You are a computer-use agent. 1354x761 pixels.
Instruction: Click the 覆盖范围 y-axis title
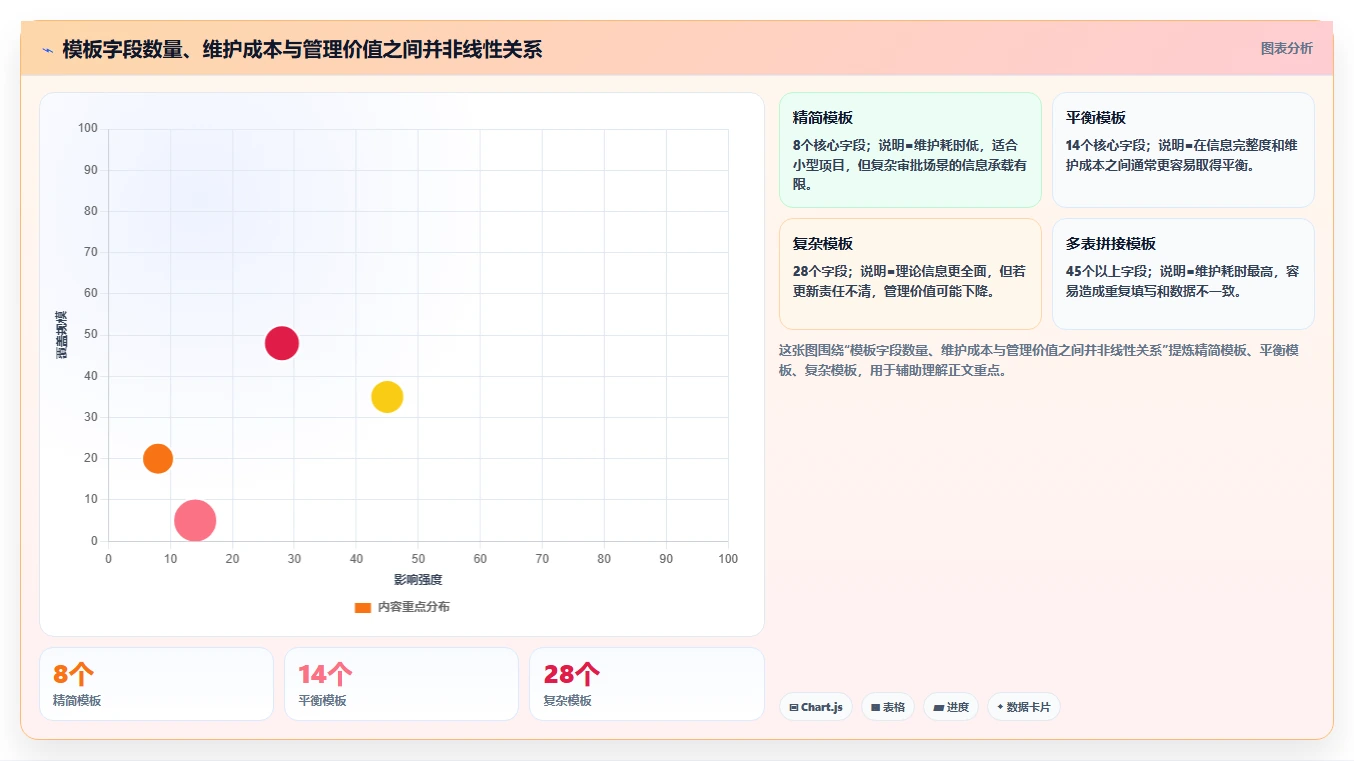coord(62,335)
